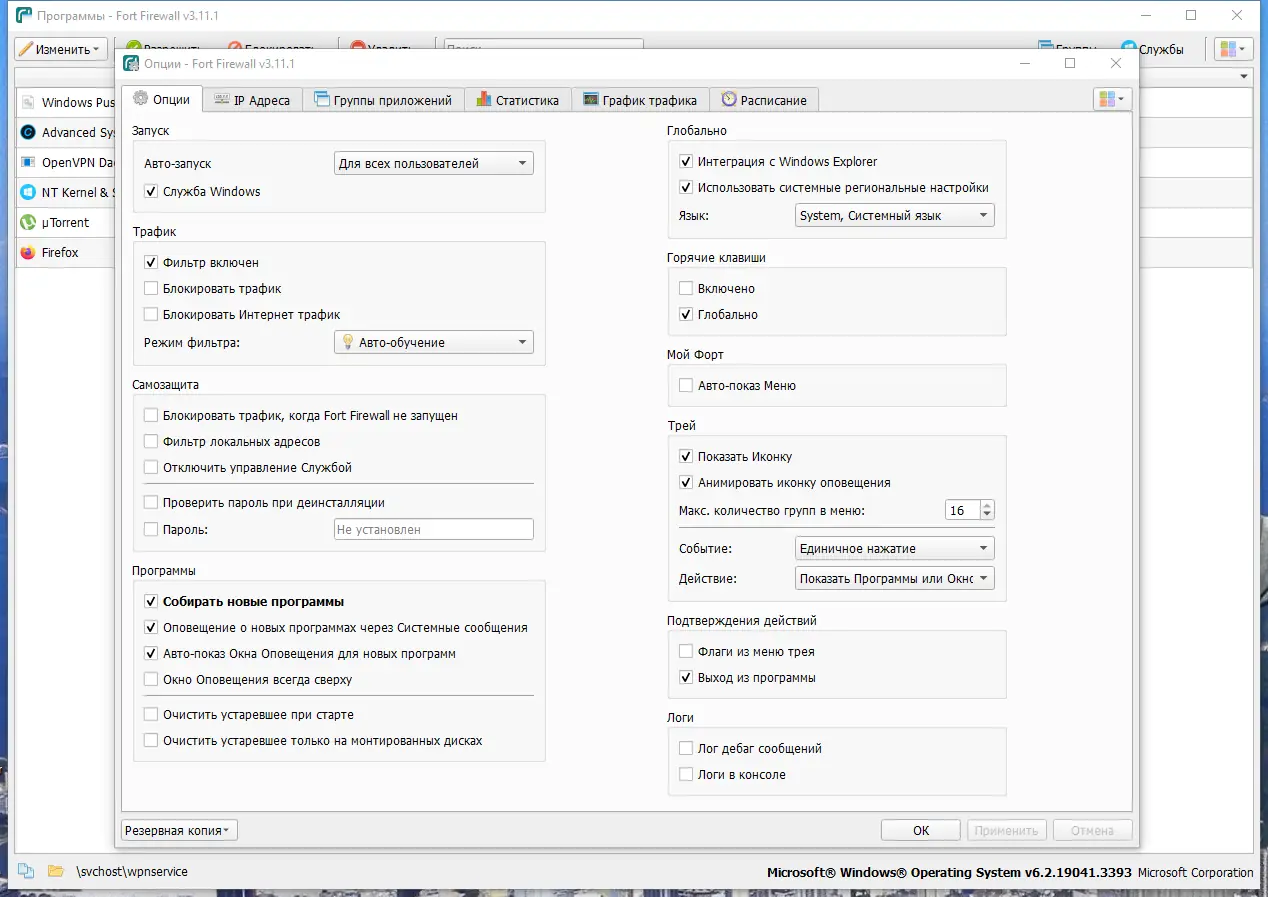
Task: Click the Отмена button
Action: (x=1092, y=830)
